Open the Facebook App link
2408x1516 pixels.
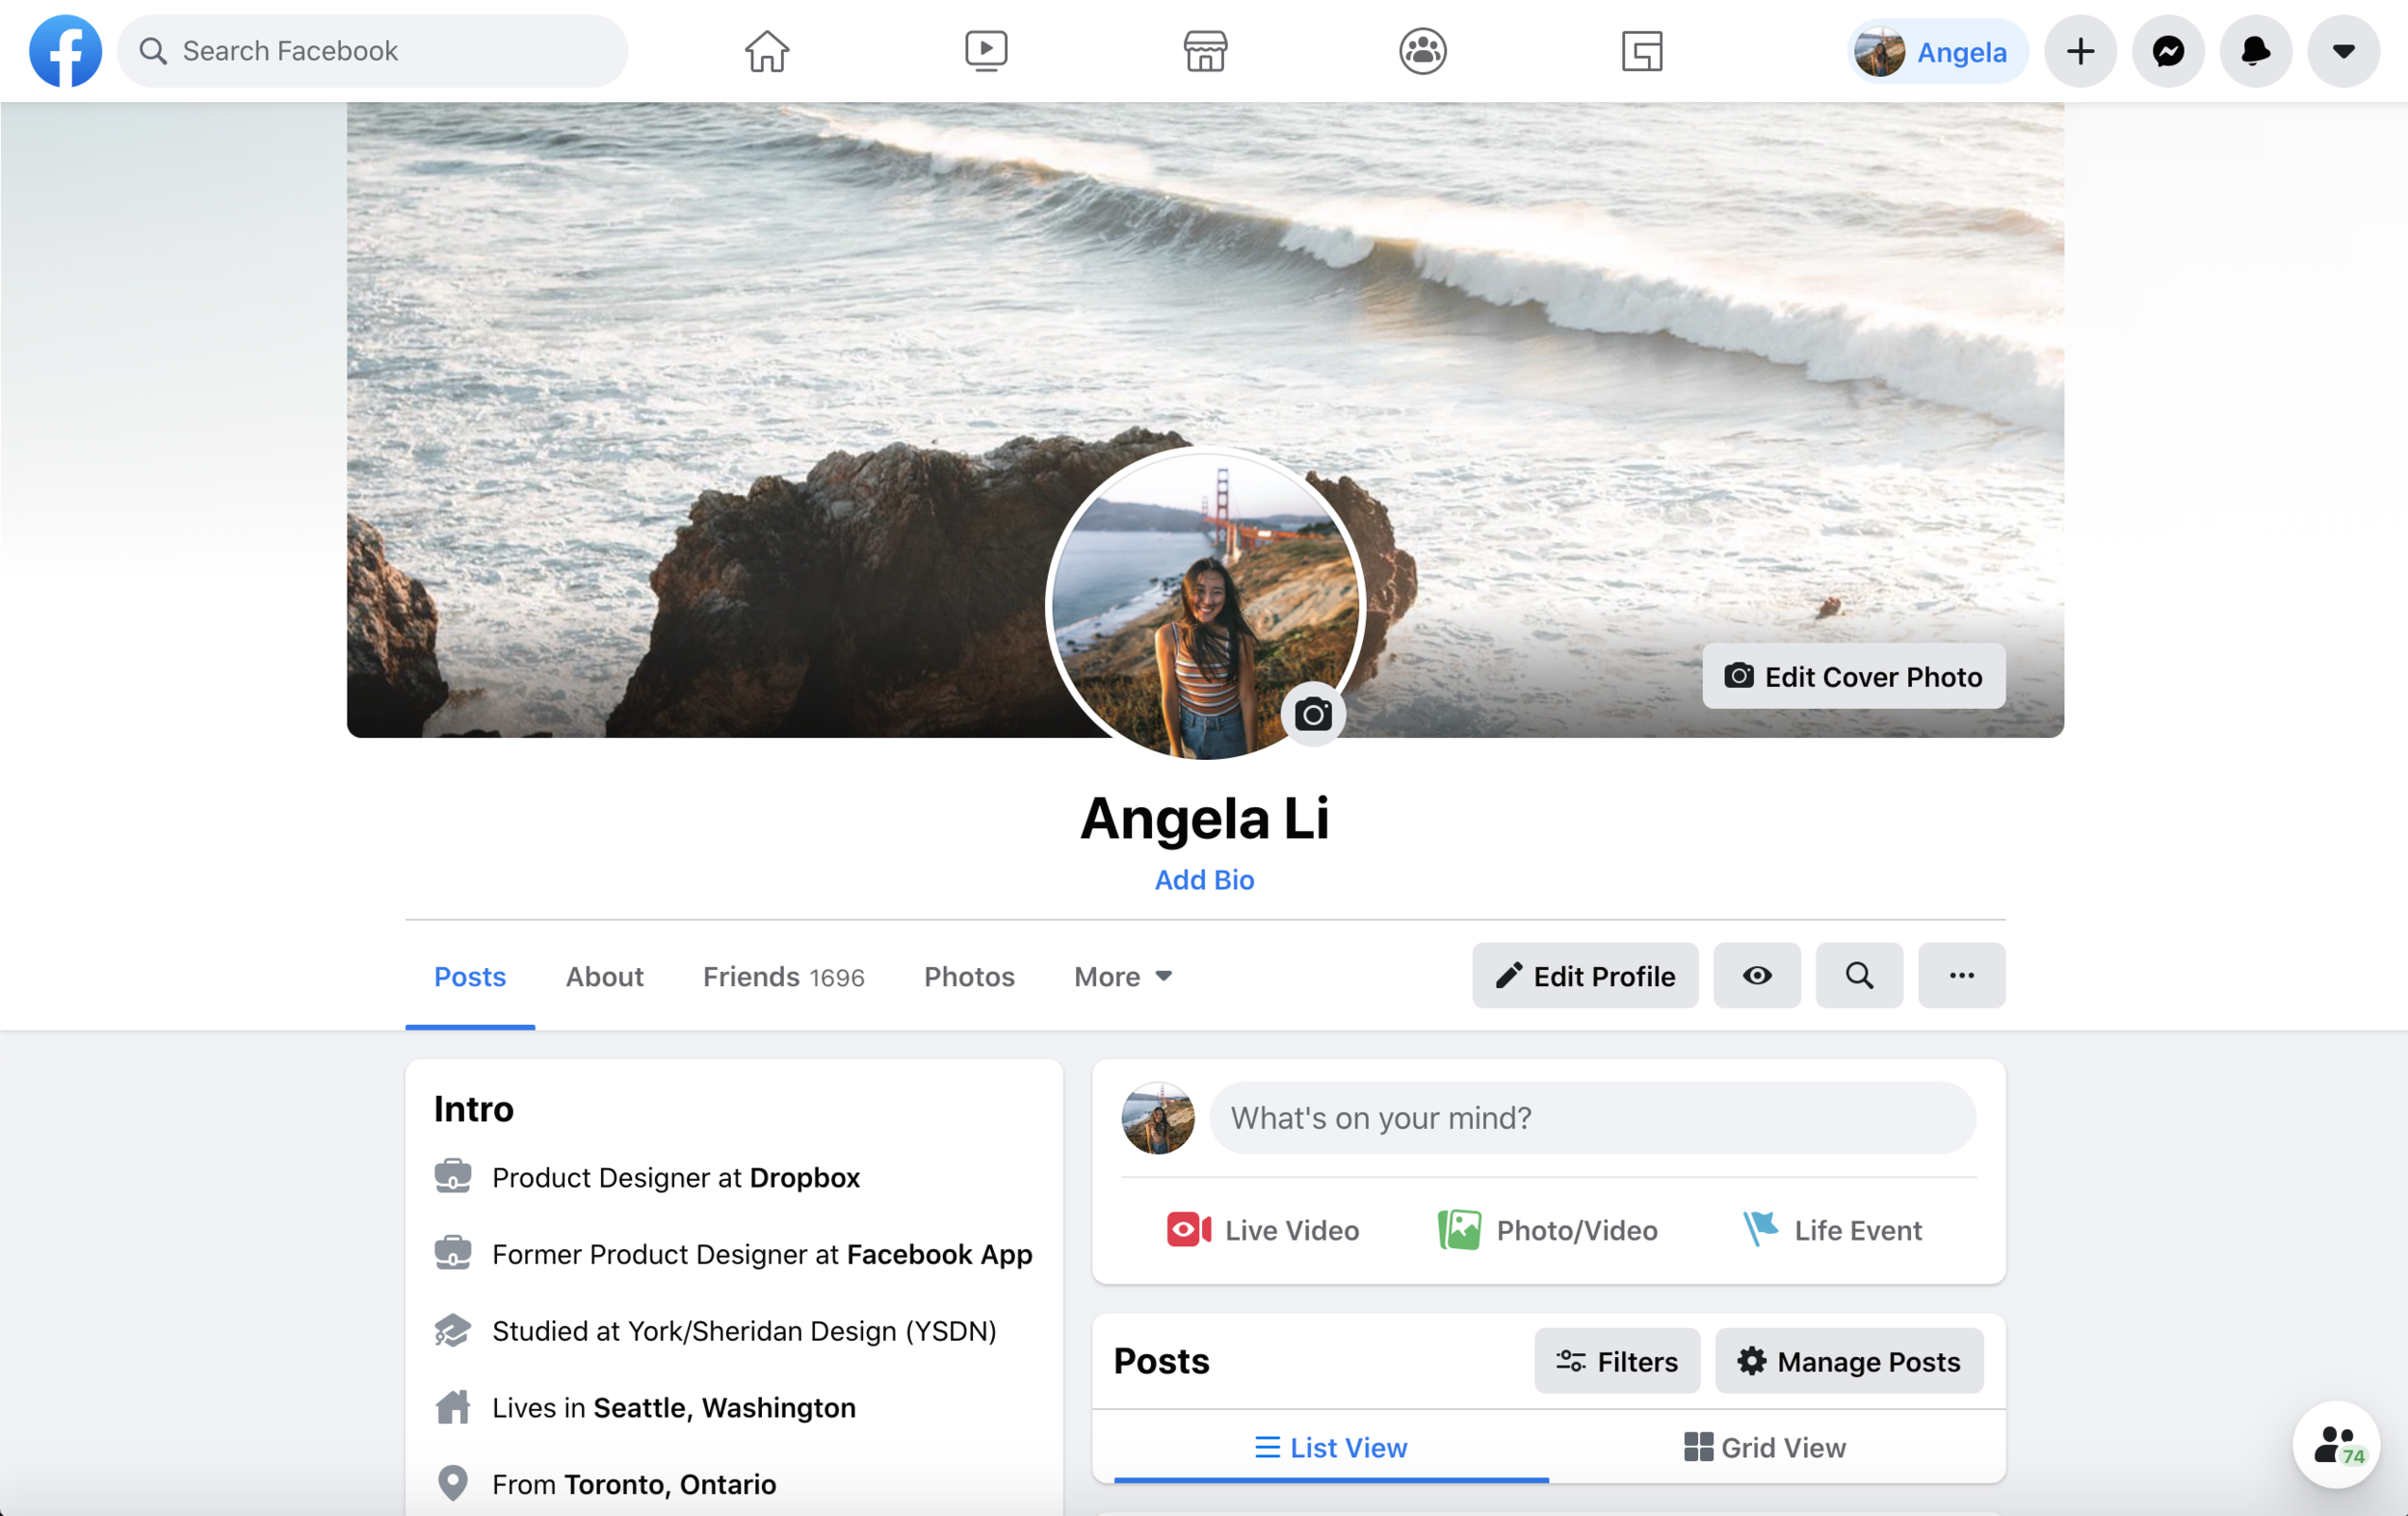click(x=939, y=1254)
